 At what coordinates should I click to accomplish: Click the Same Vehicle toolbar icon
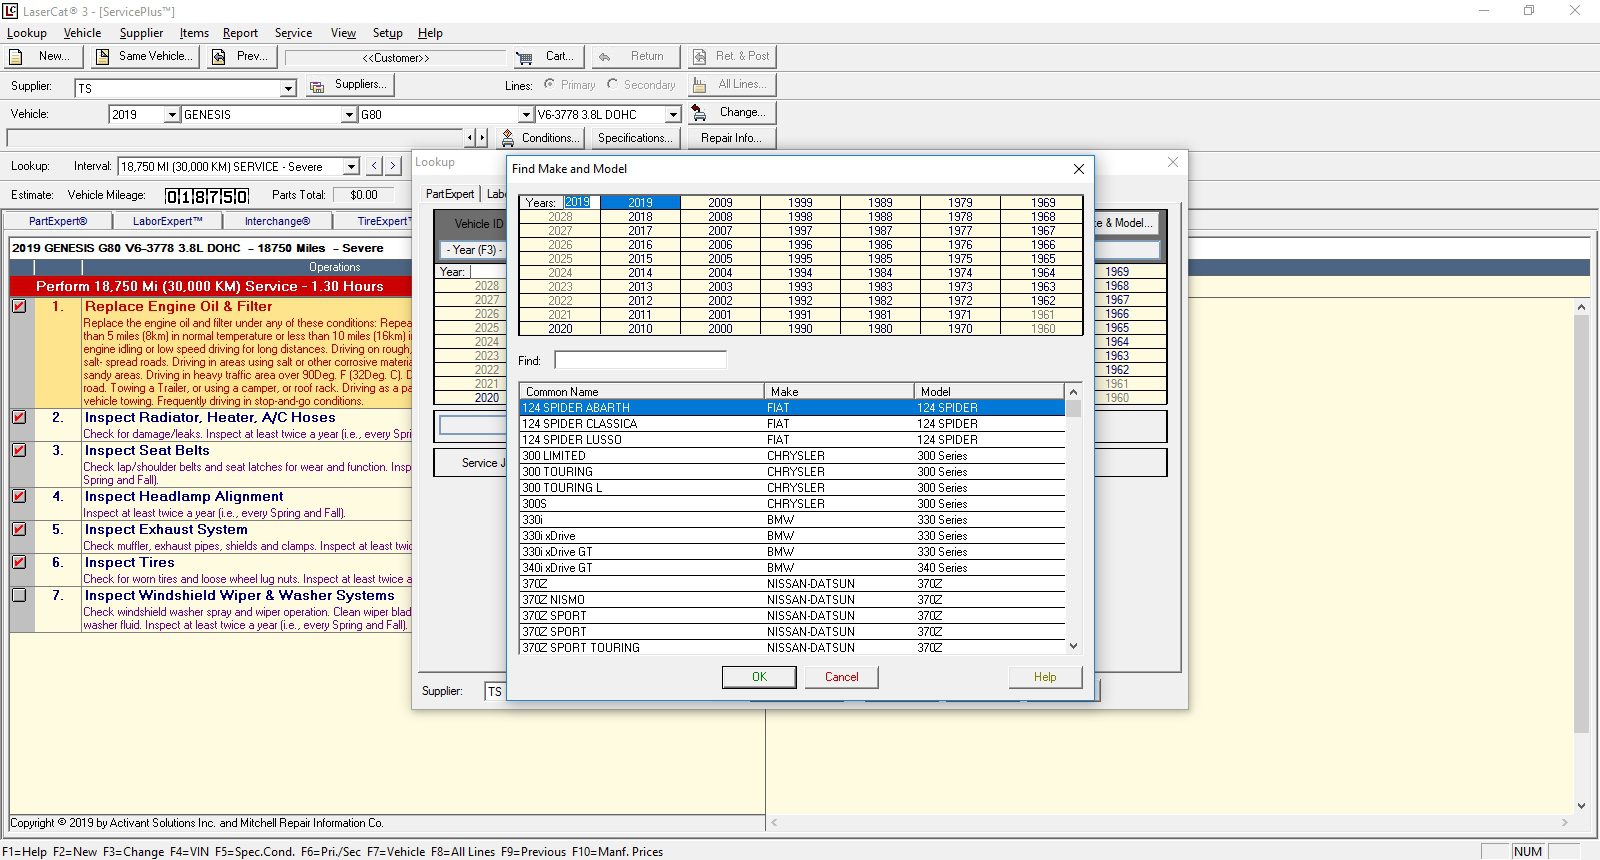point(103,57)
